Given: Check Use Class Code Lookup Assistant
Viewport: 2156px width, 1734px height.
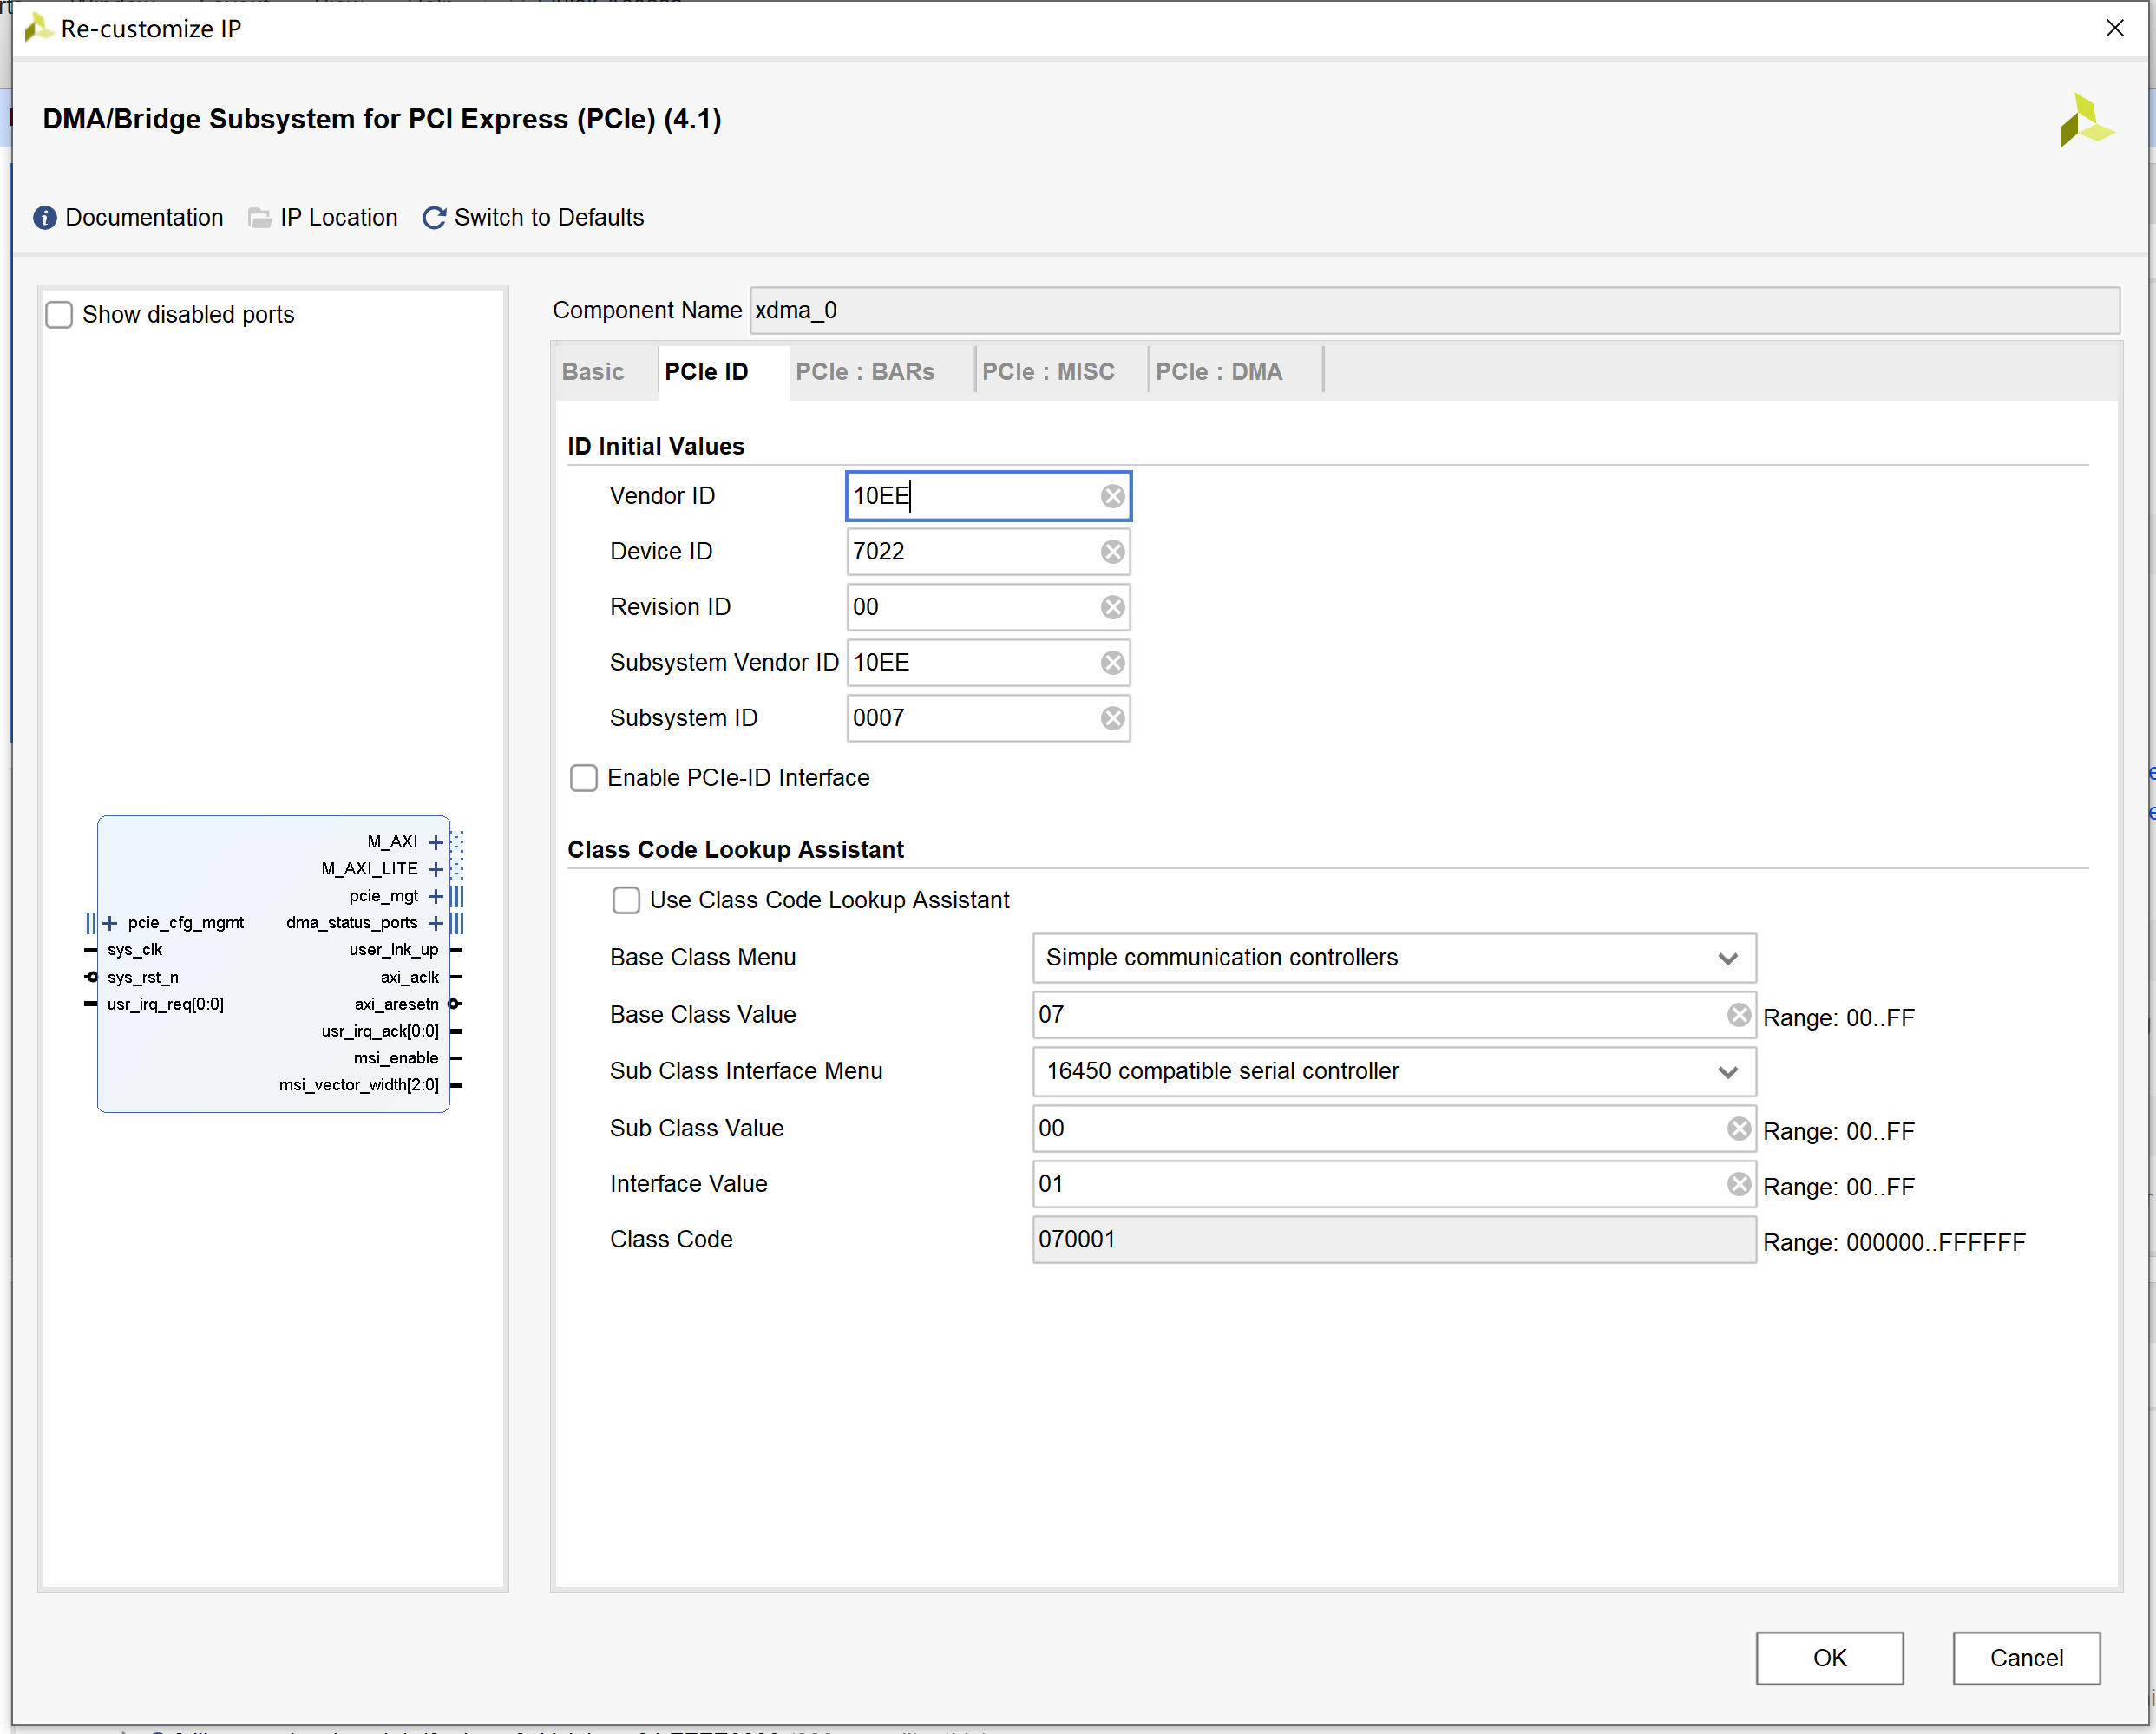Looking at the screenshot, I should coord(626,900).
